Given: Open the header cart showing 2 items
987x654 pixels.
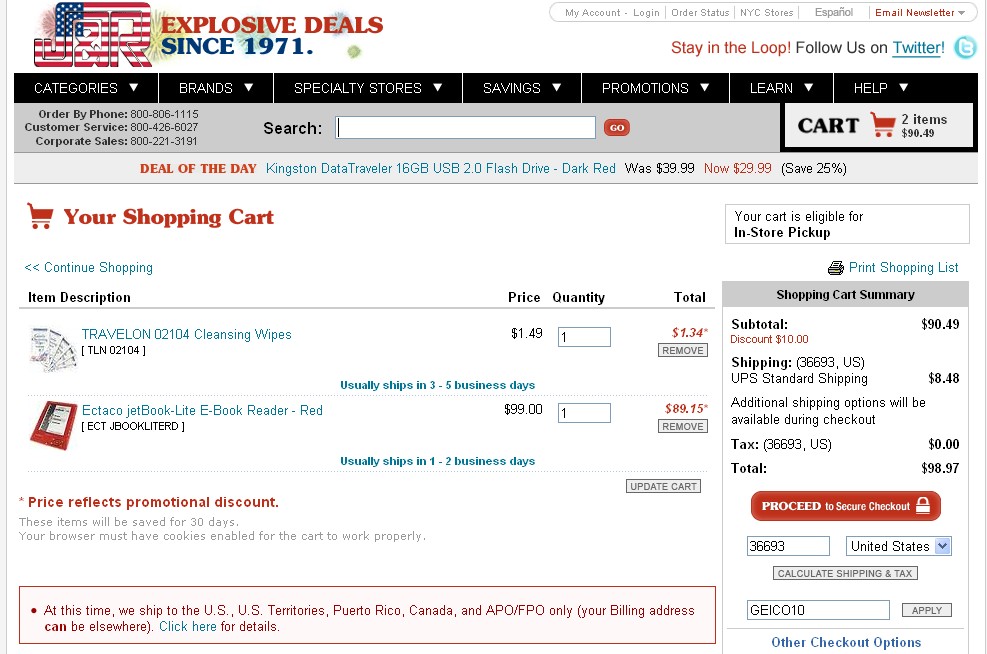Looking at the screenshot, I should tap(879, 125).
